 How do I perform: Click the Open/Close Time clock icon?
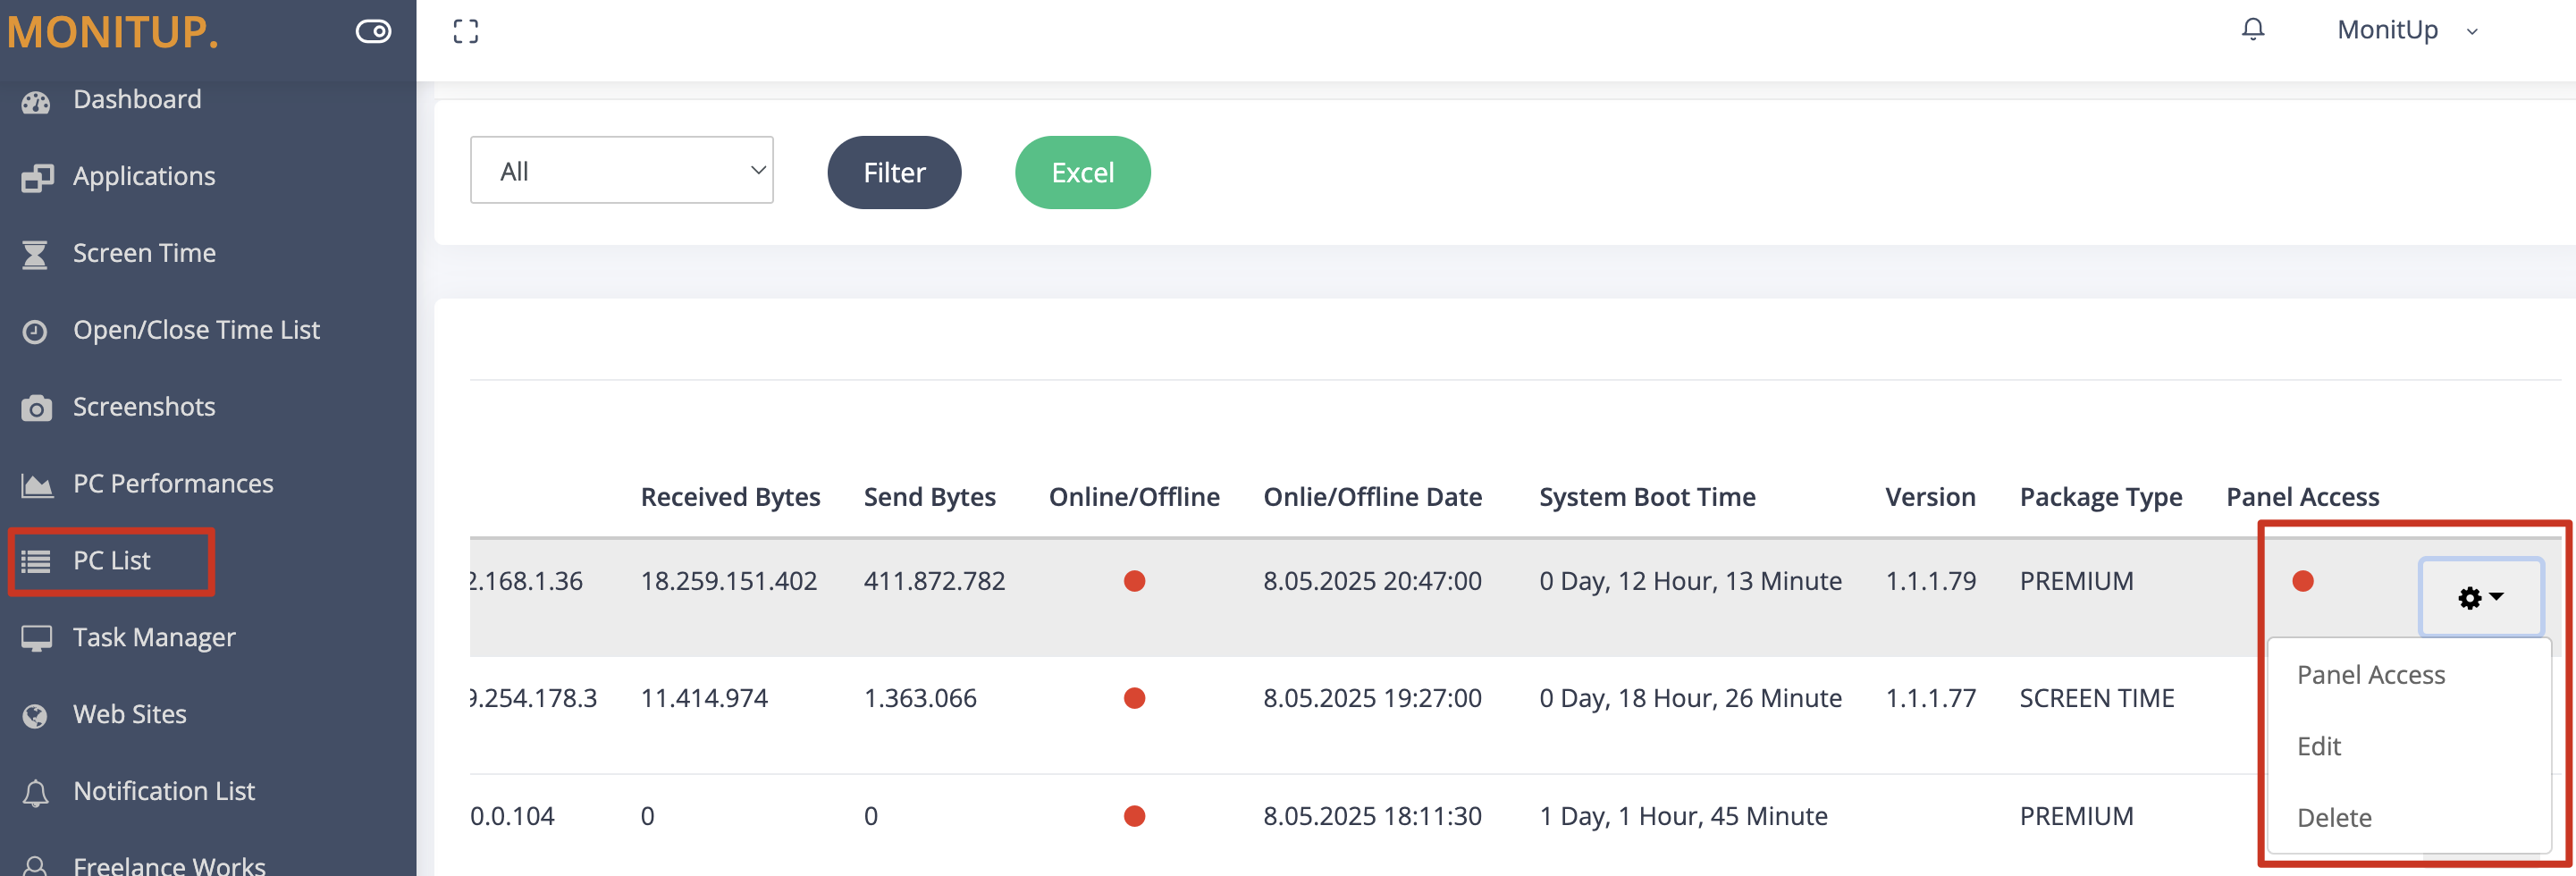pos(35,331)
